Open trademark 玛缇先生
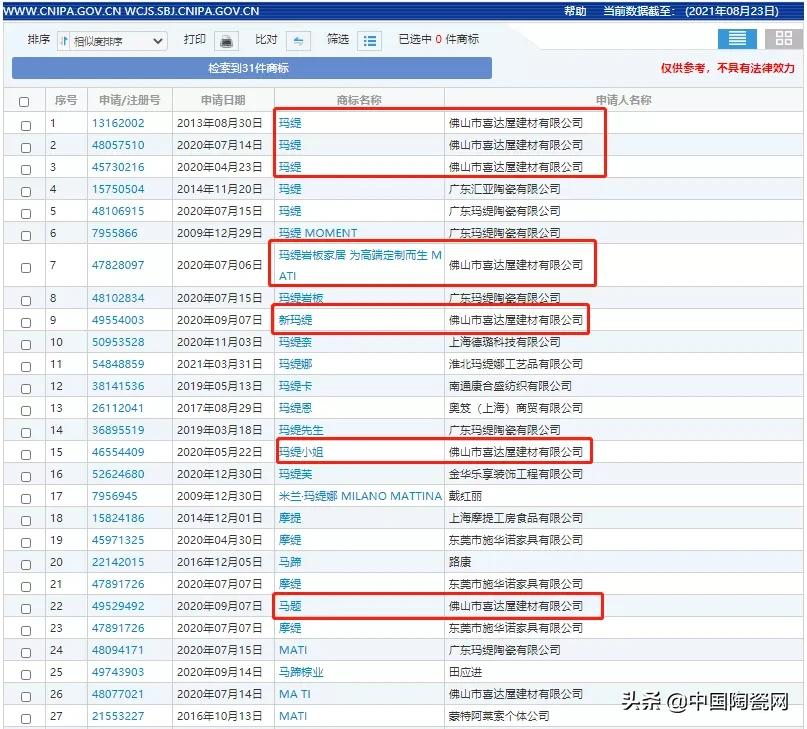 tap(301, 430)
